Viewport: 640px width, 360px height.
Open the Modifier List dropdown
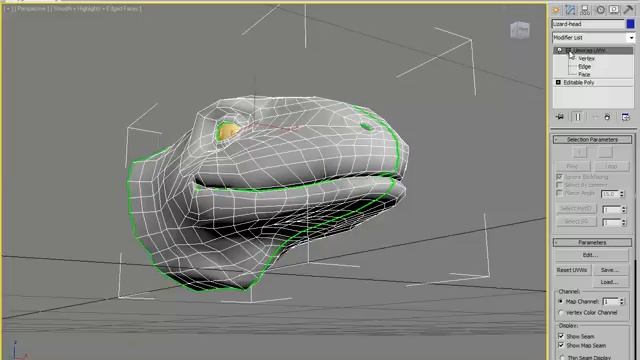click(x=631, y=38)
